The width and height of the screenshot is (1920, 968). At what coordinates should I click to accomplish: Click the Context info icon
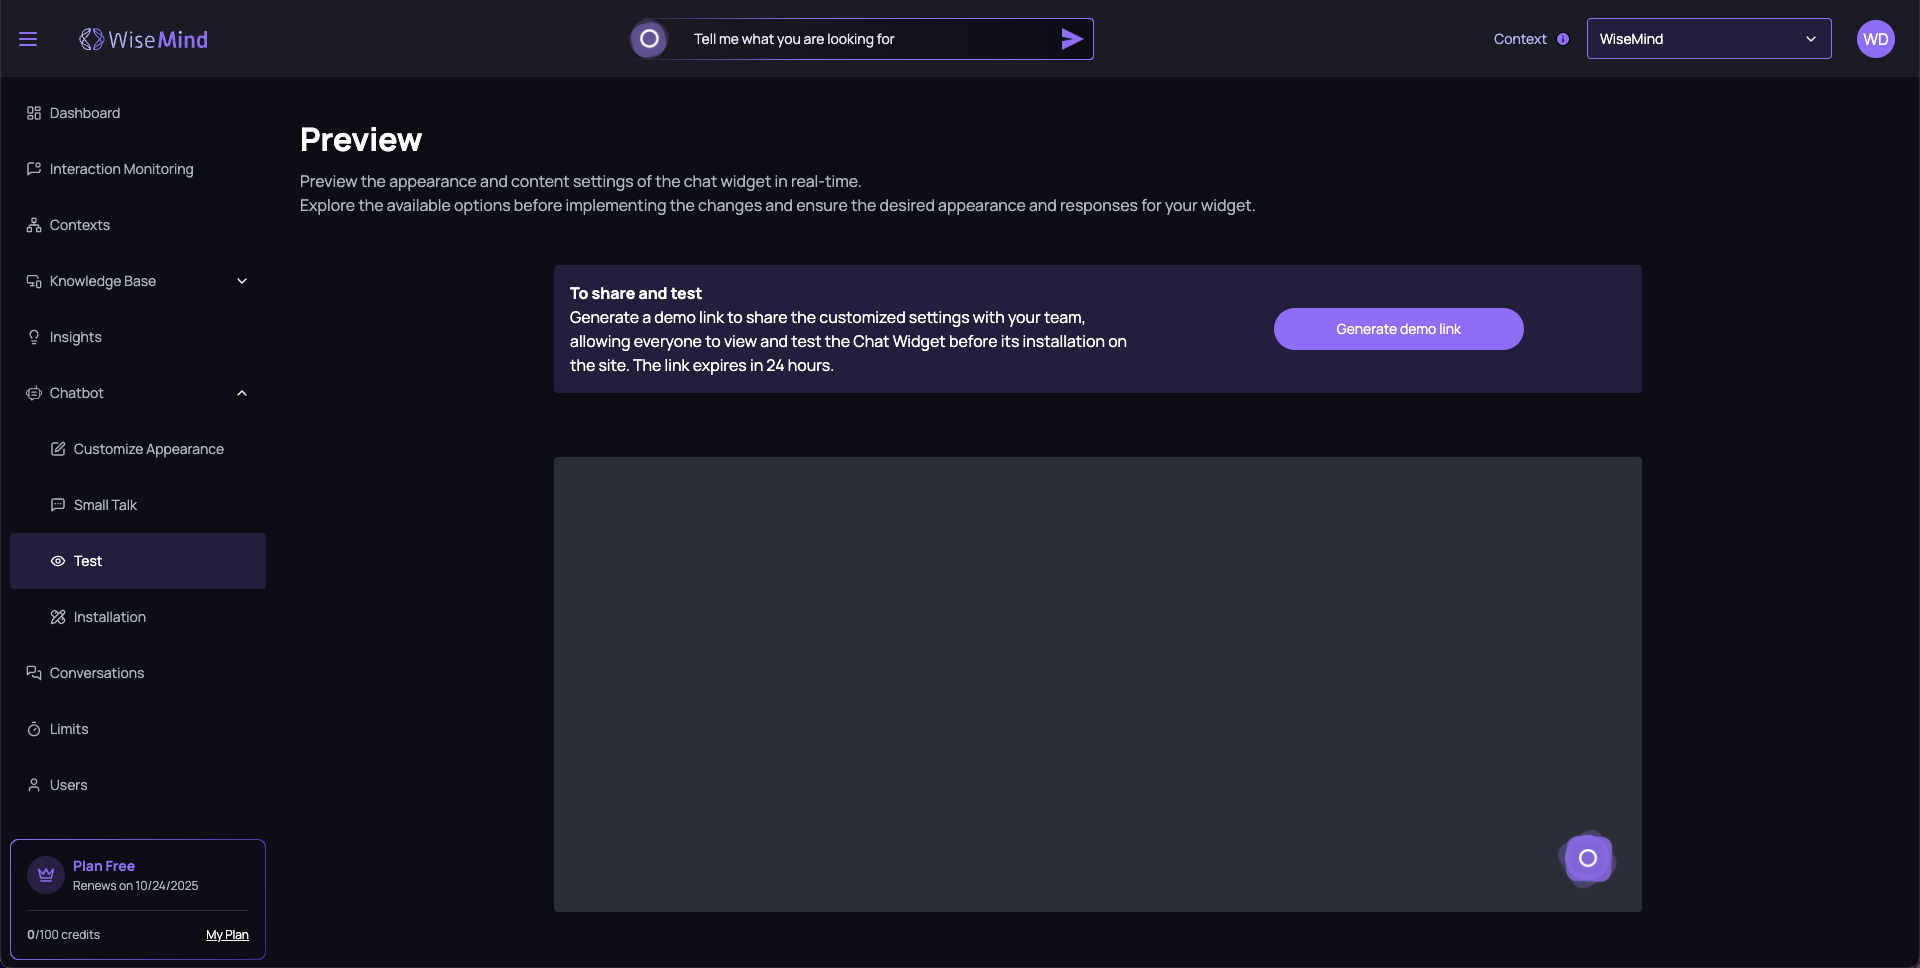[x=1563, y=39]
